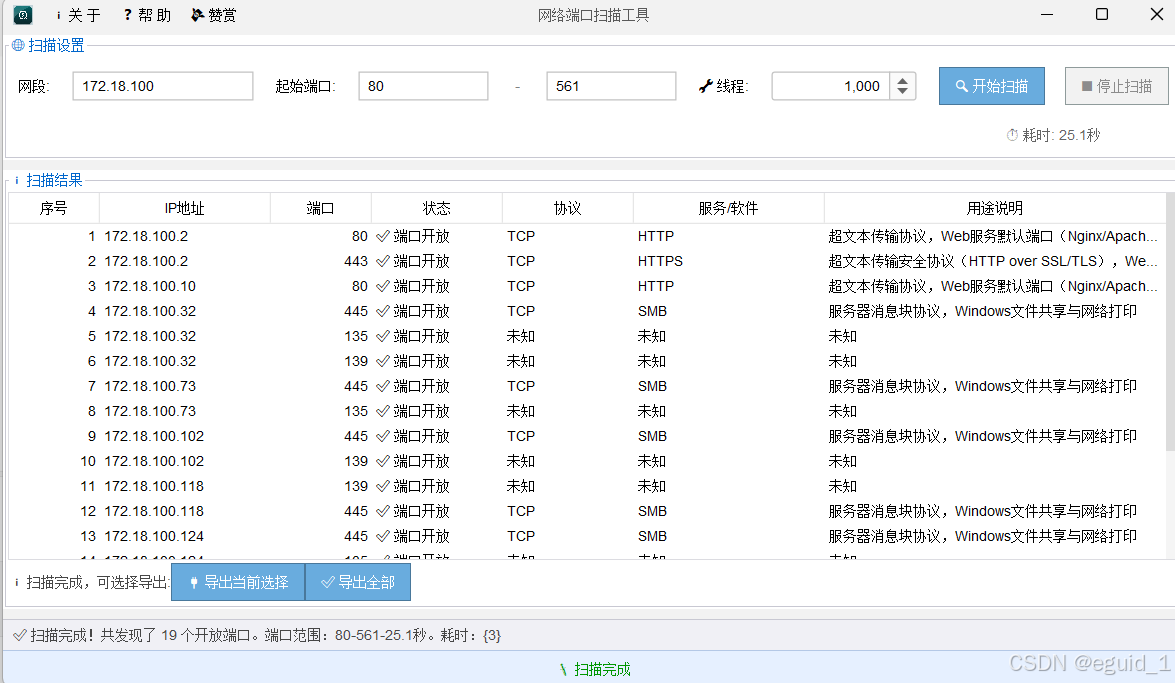This screenshot has height=683, width=1175.
Task: Click the check icon in row 6
Action: point(383,361)
